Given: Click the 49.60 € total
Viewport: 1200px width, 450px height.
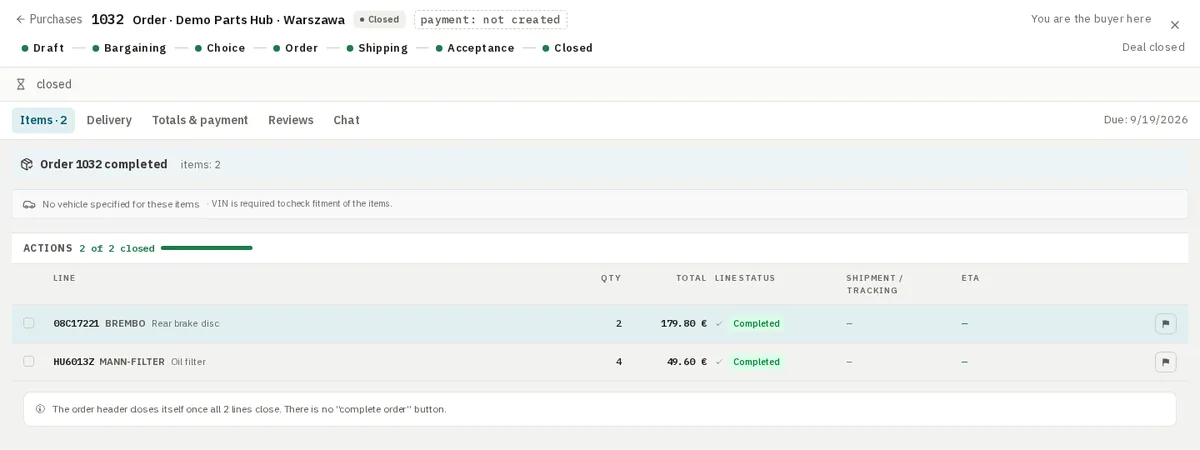Looking at the screenshot, I should click(687, 362).
